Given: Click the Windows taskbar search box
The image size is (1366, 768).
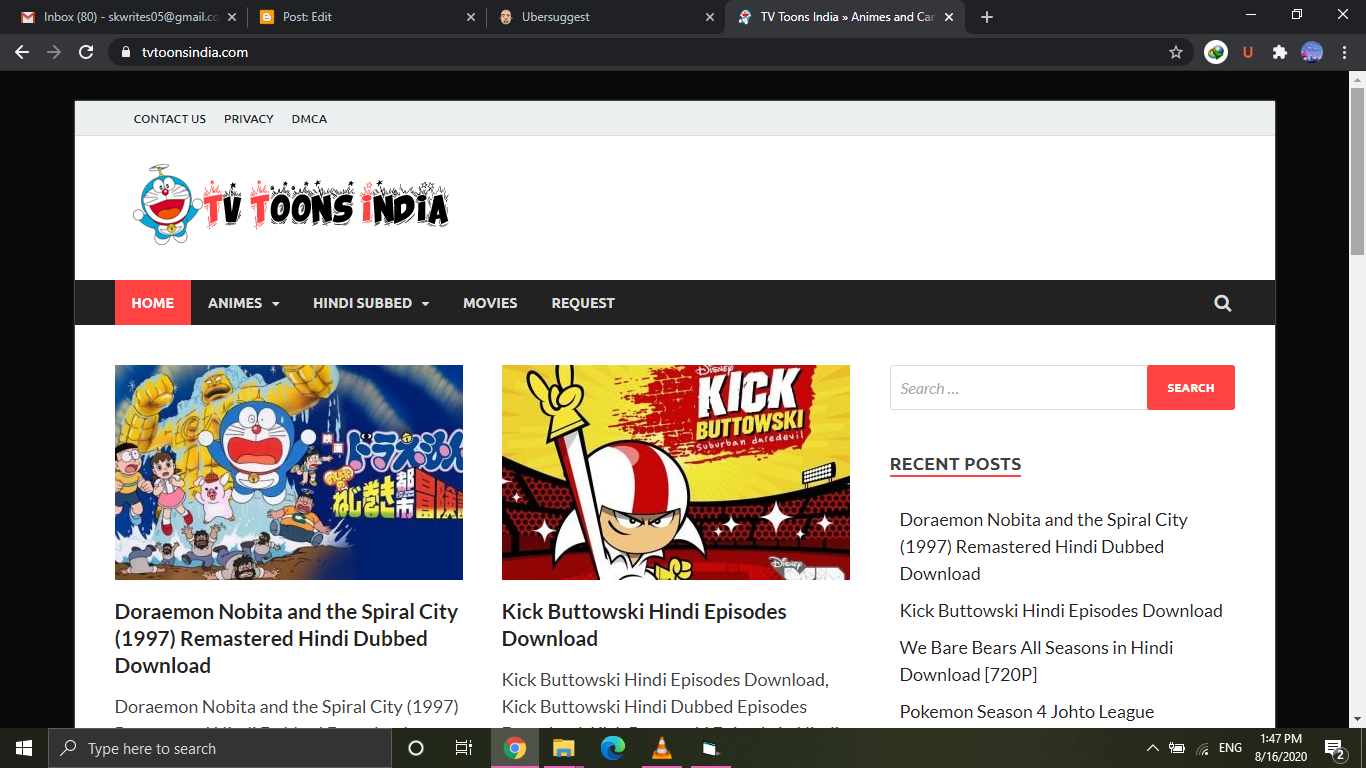Looking at the screenshot, I should click(220, 748).
